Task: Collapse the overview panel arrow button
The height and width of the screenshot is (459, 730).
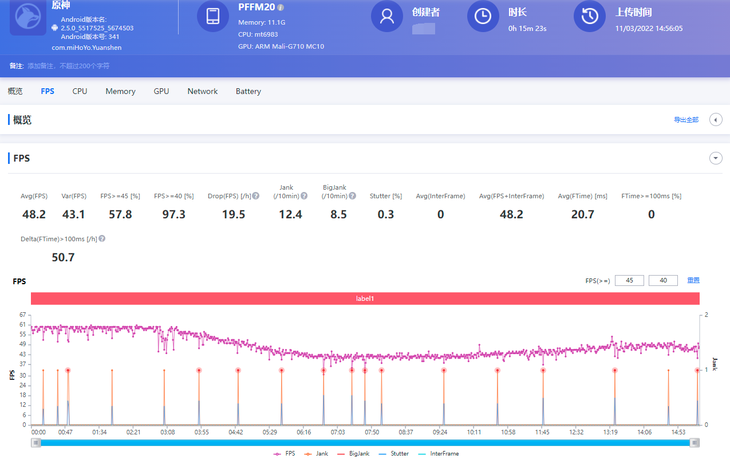Action: [715, 120]
